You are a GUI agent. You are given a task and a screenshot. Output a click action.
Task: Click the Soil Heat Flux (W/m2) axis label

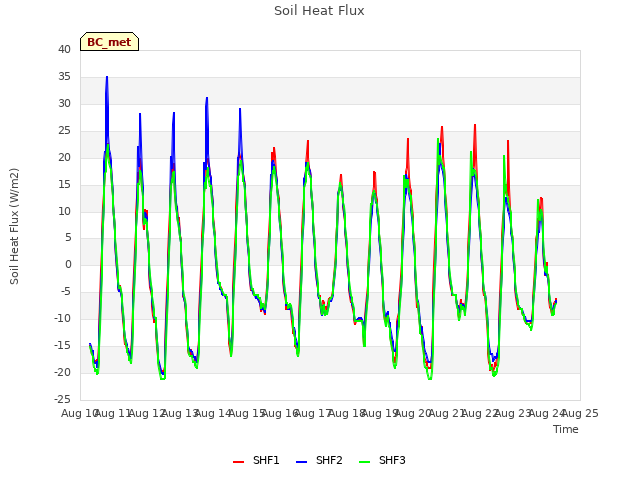(14, 226)
